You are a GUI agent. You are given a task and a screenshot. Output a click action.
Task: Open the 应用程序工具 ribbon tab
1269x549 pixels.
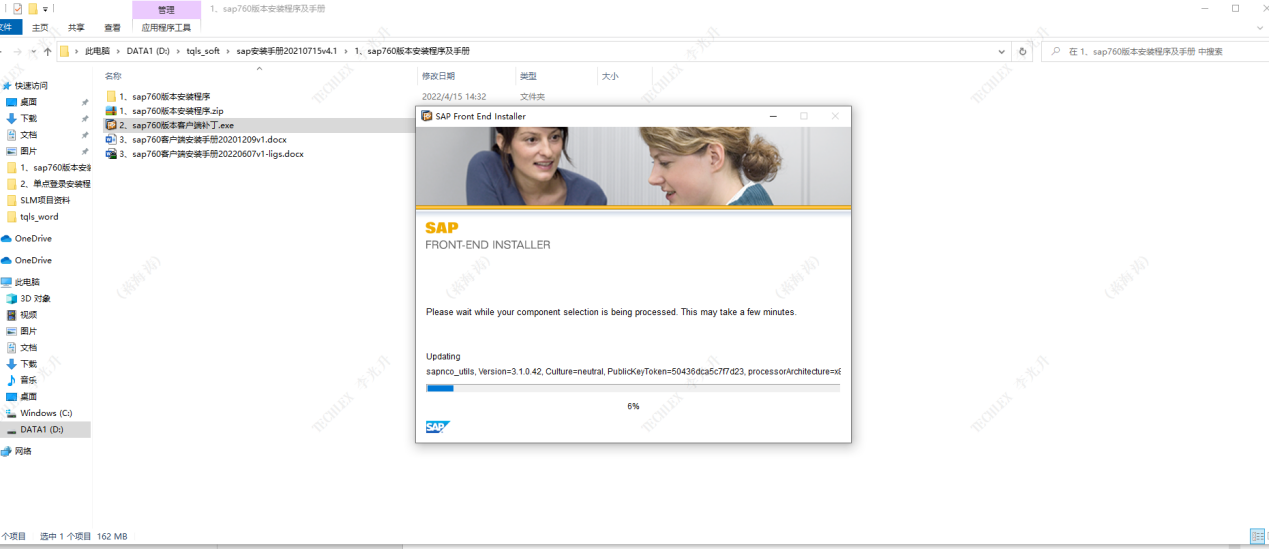166,28
